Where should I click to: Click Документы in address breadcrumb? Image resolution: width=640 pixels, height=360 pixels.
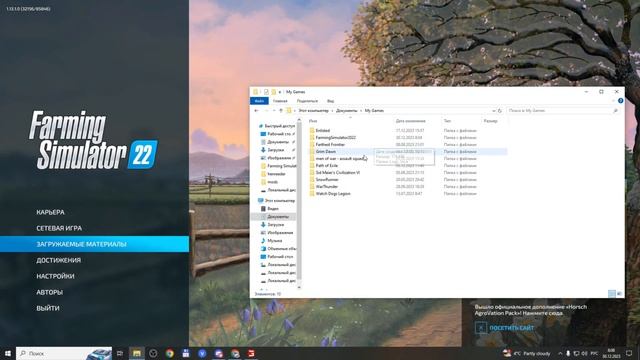[x=347, y=111]
